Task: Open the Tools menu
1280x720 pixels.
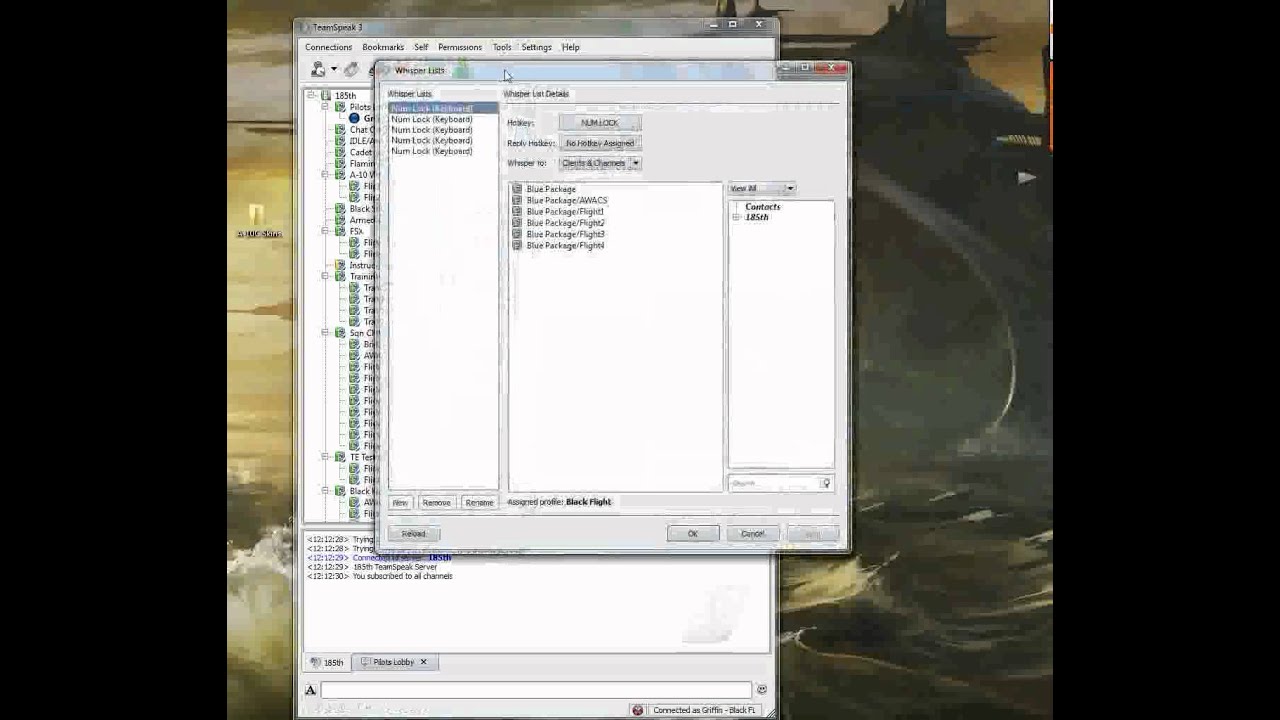Action: click(502, 47)
